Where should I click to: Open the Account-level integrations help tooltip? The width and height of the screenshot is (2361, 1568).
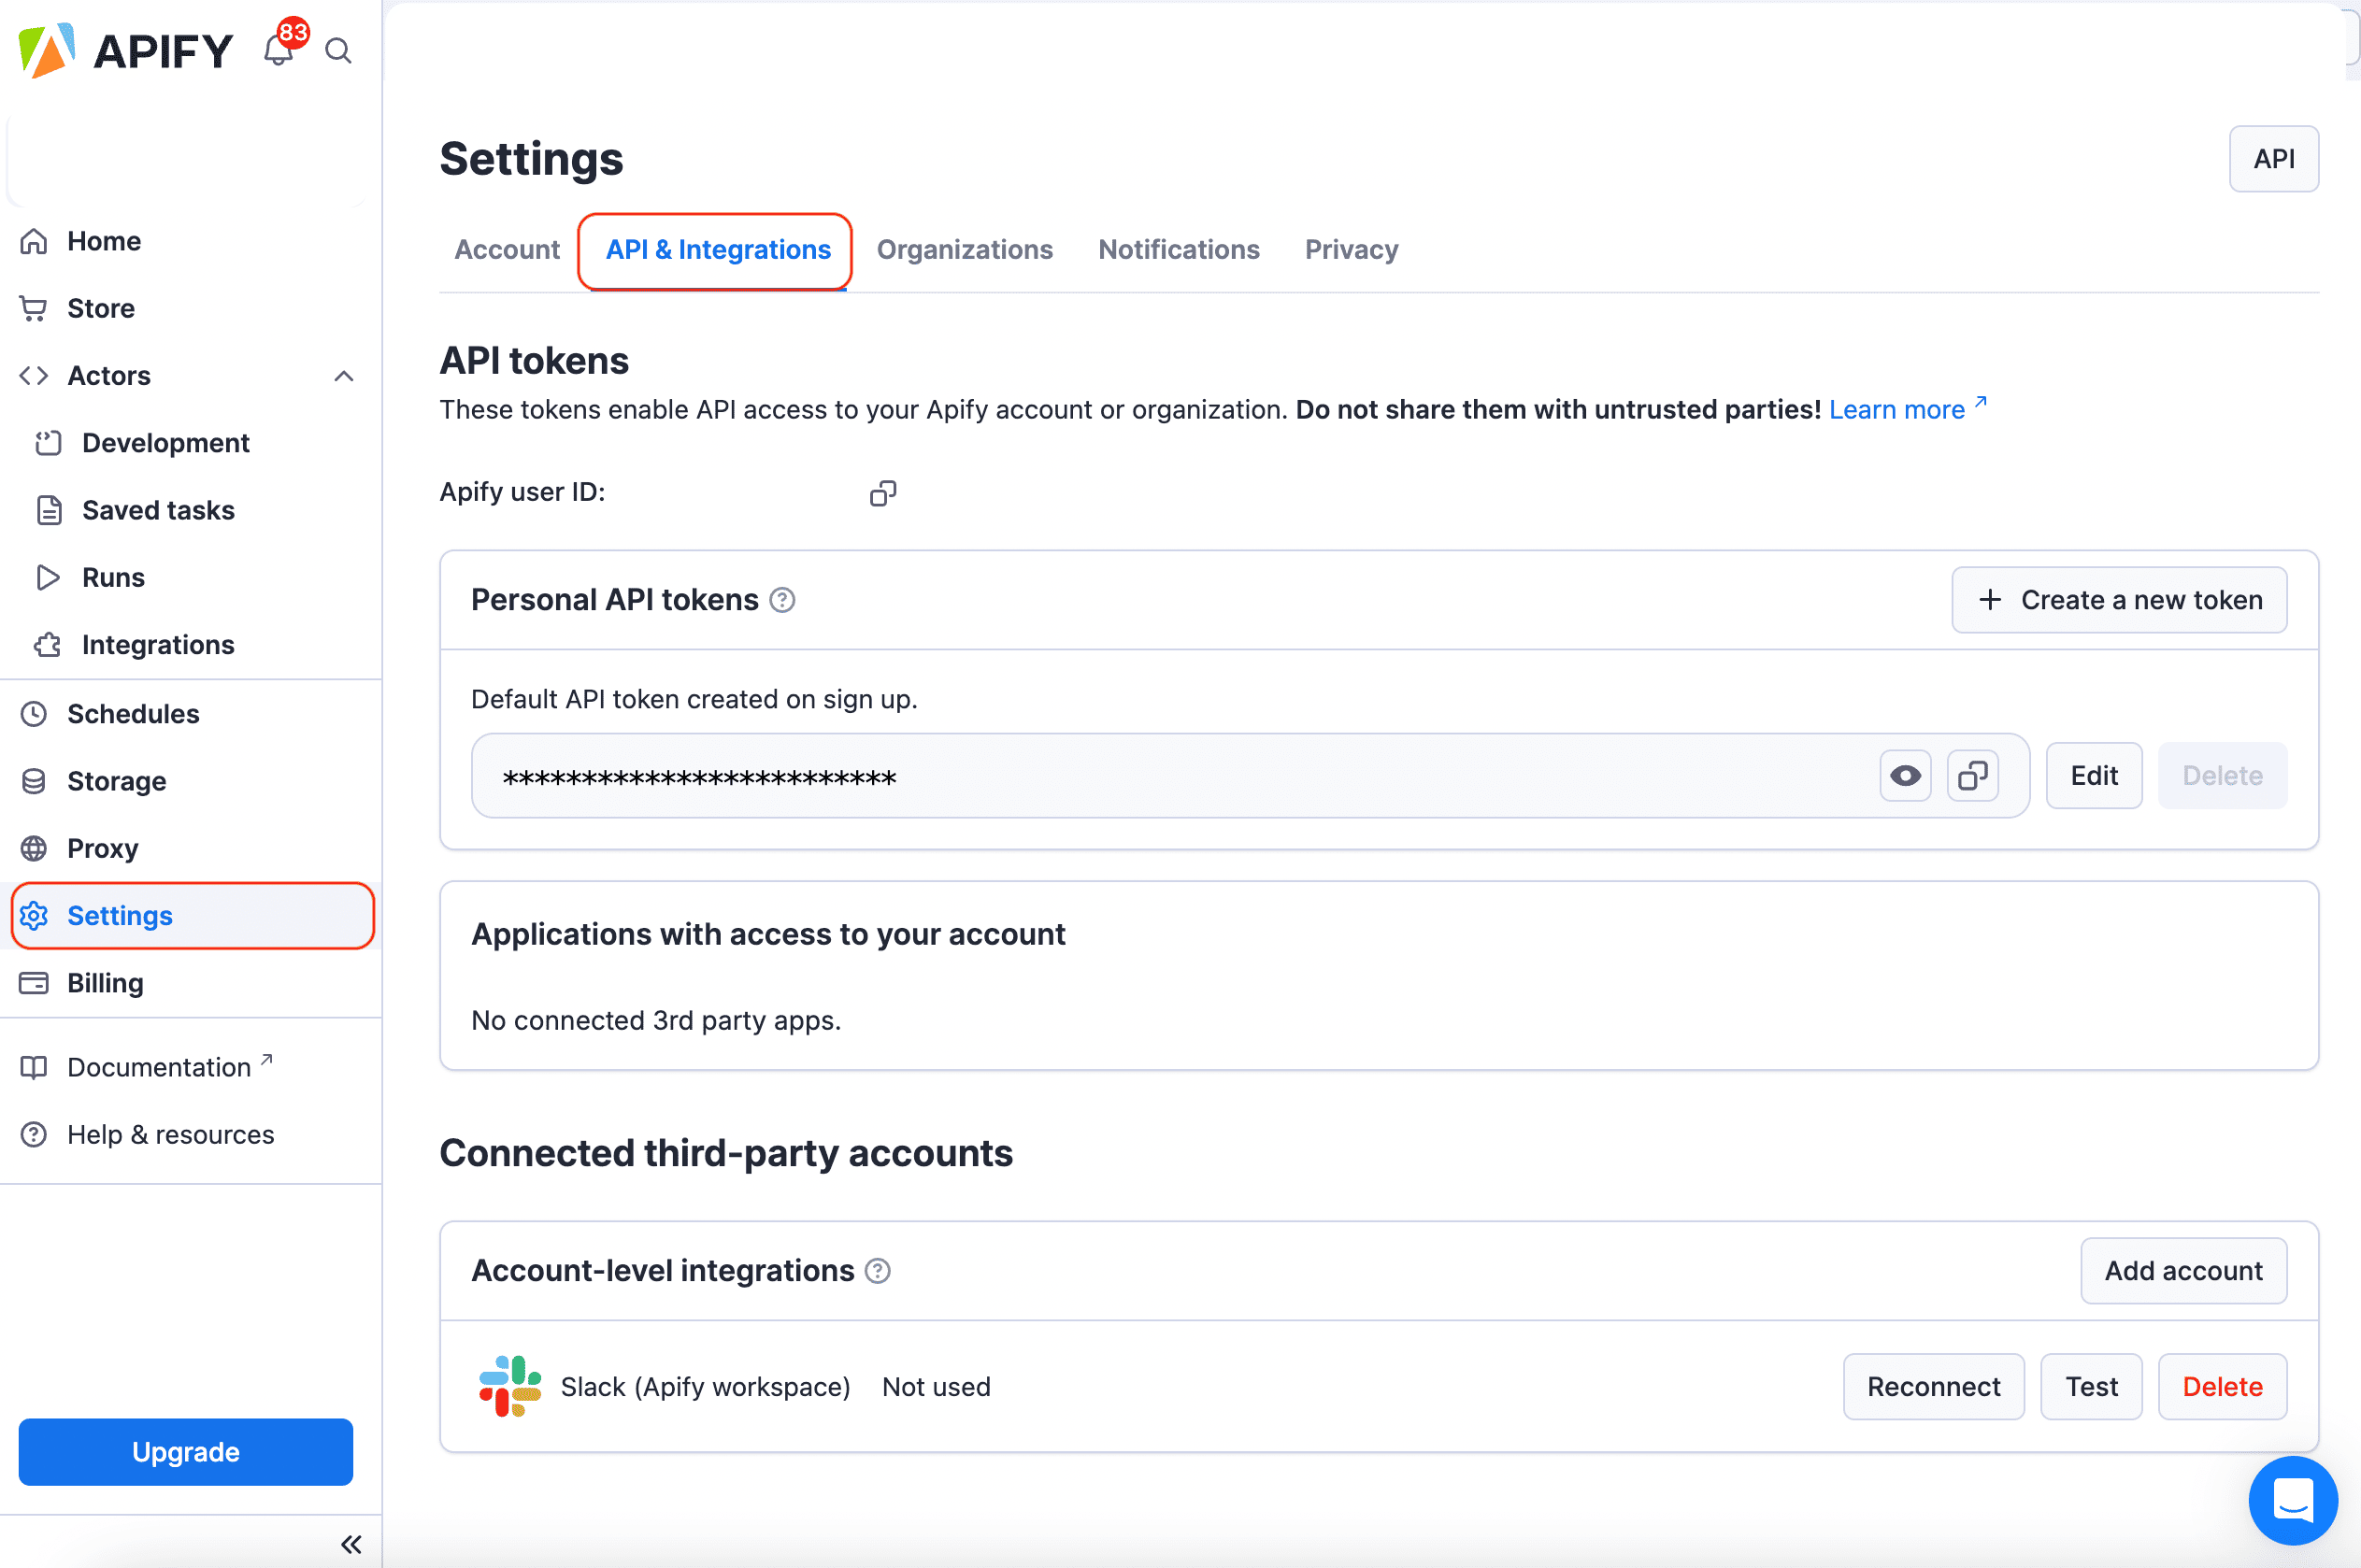(878, 1270)
